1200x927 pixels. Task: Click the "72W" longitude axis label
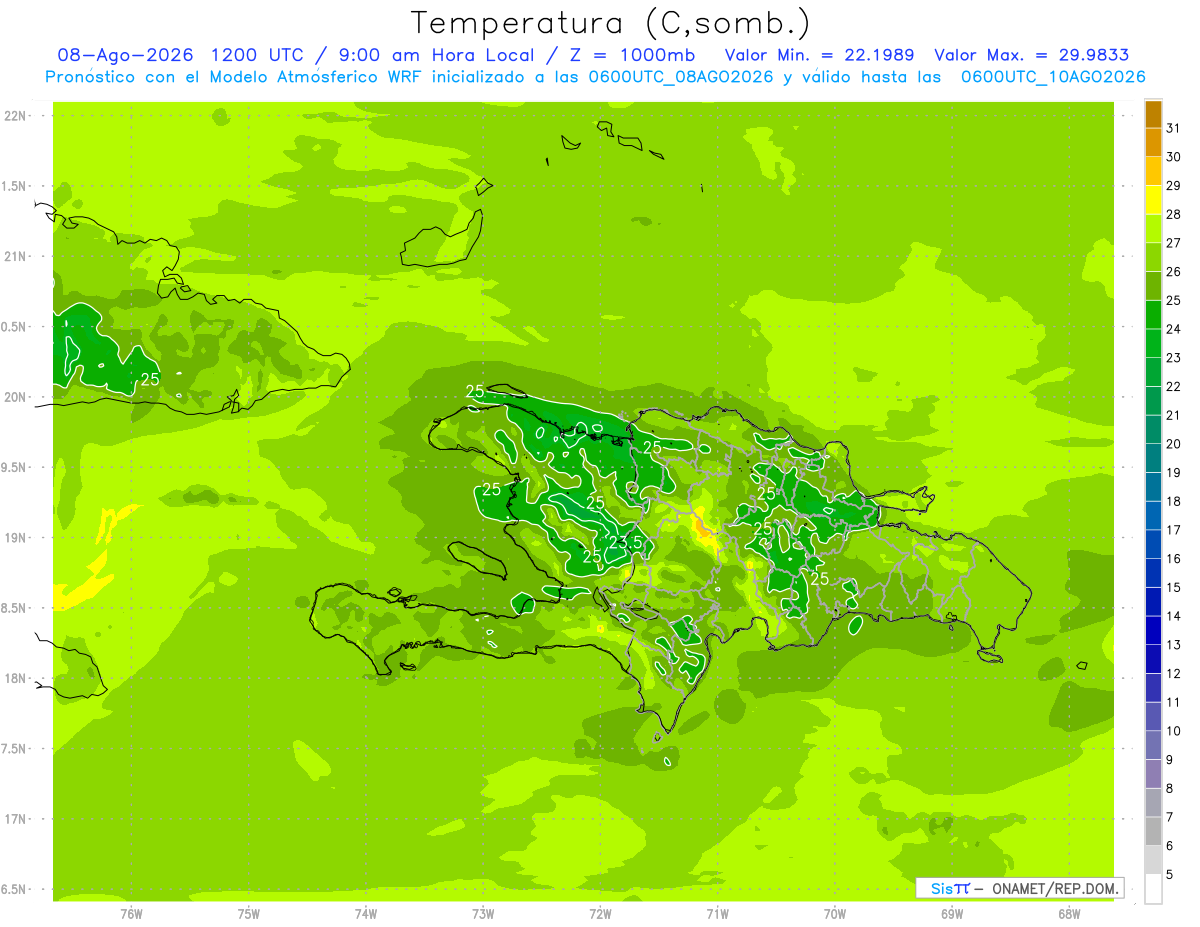pos(600,913)
